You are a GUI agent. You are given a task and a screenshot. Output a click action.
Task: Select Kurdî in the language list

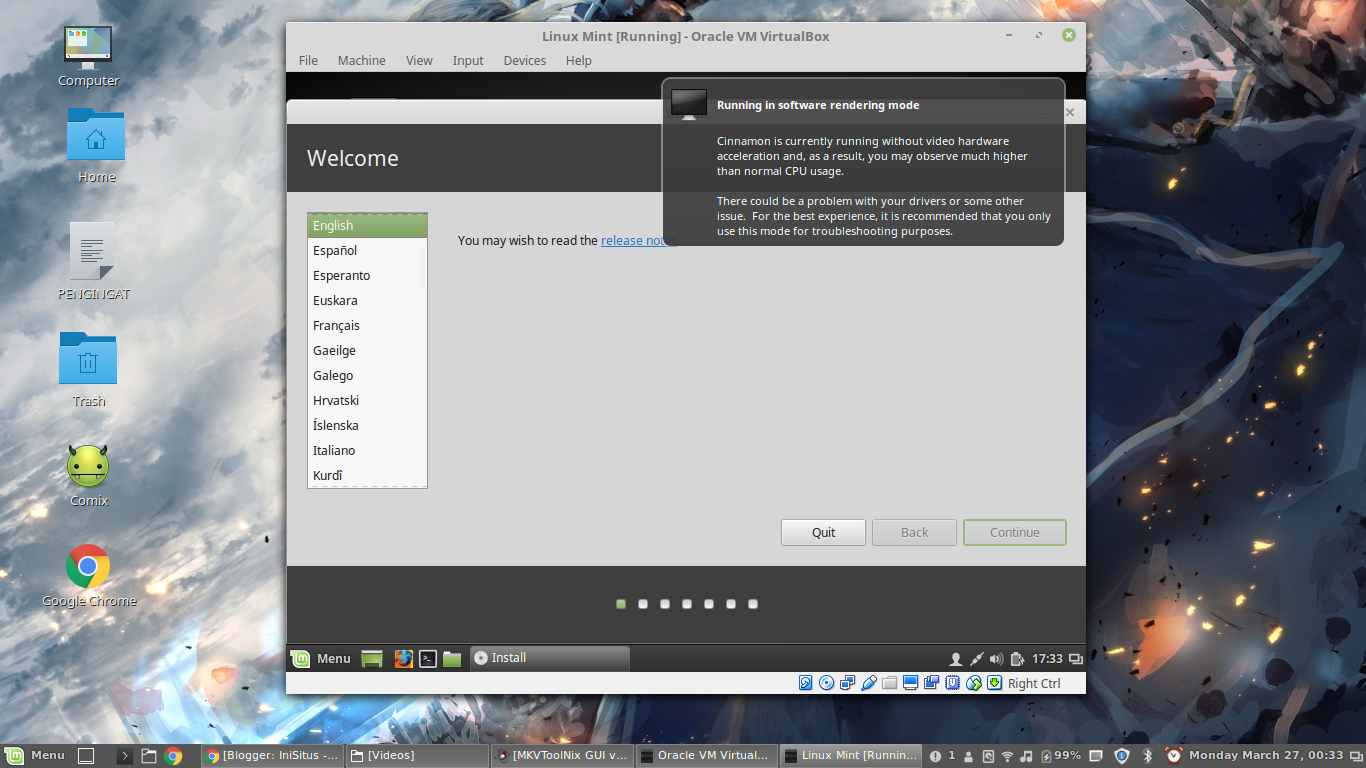point(367,476)
